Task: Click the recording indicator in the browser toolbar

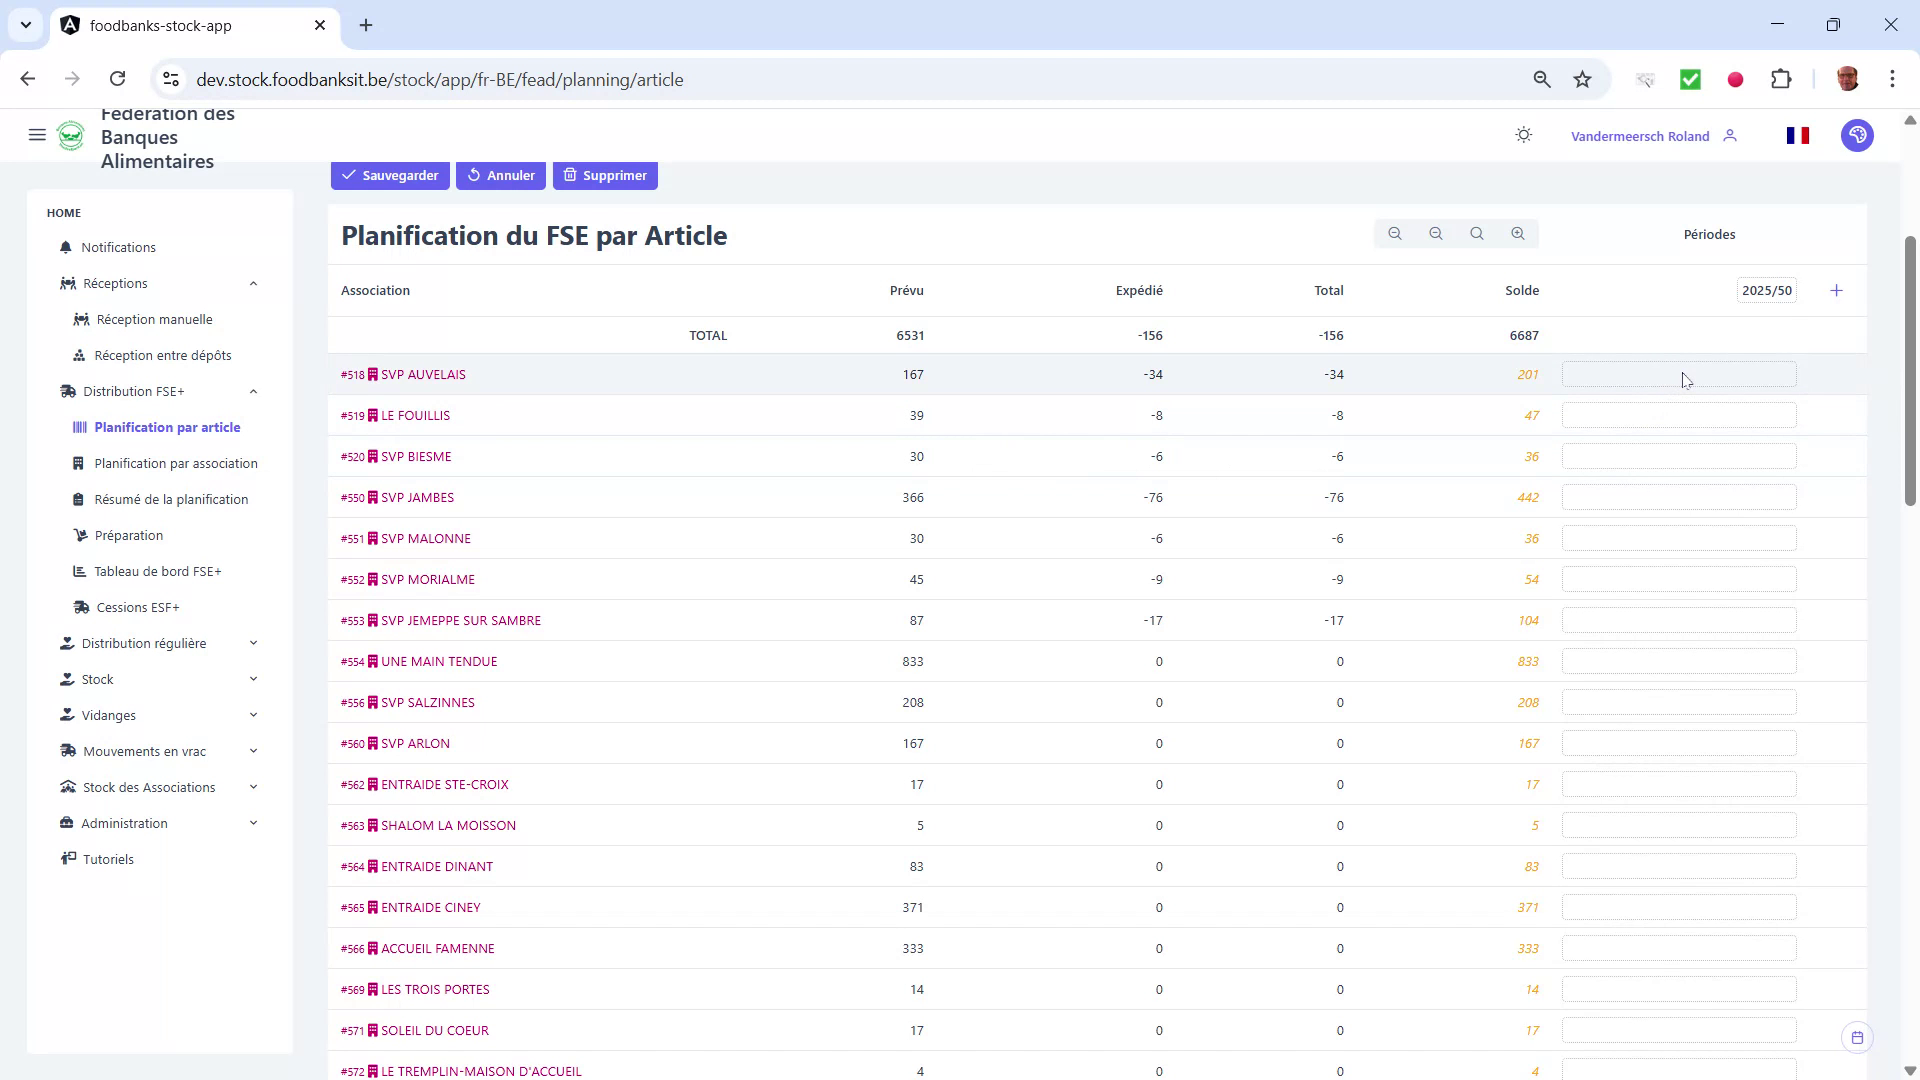Action: (1735, 79)
